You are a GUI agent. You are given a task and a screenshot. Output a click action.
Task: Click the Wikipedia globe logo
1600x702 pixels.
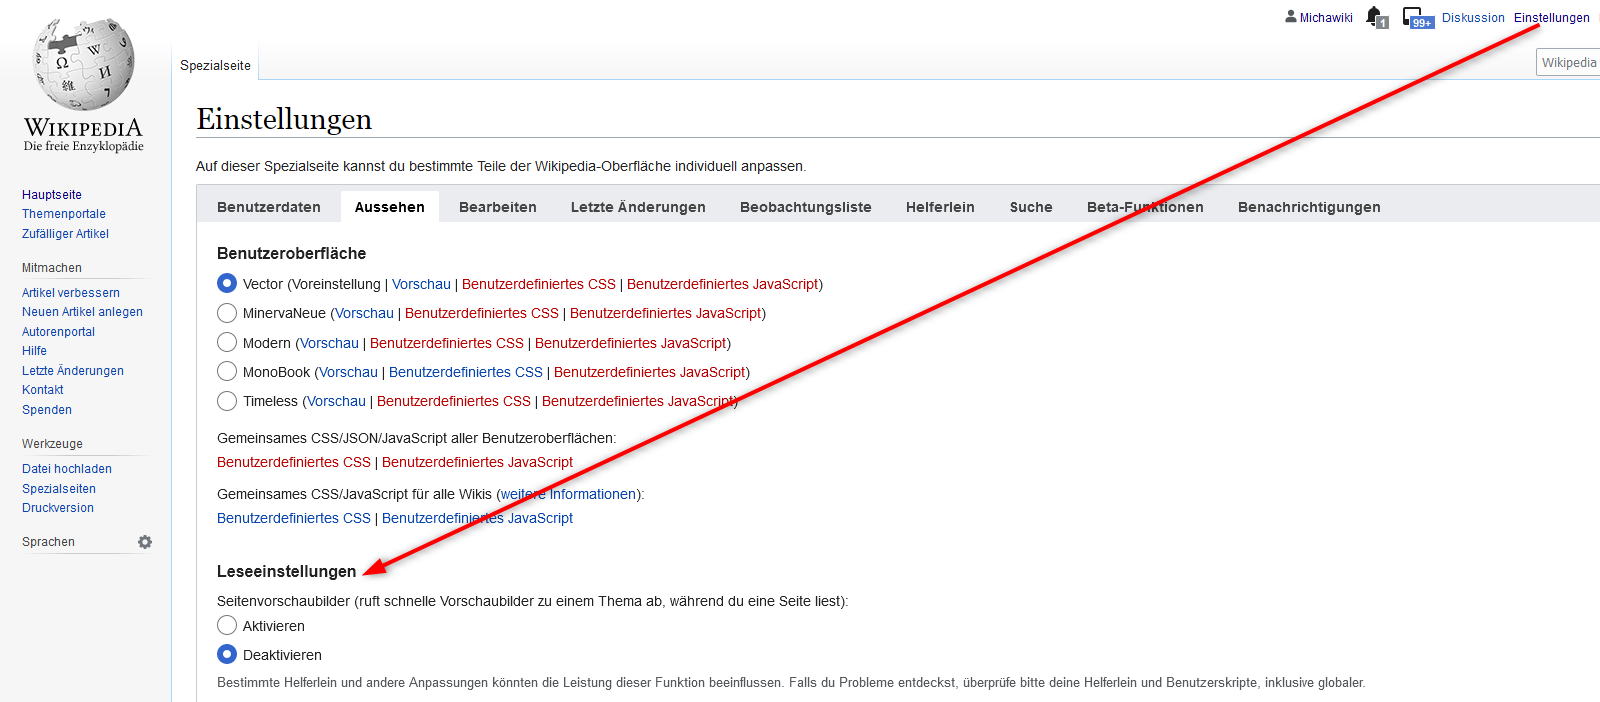point(84,66)
